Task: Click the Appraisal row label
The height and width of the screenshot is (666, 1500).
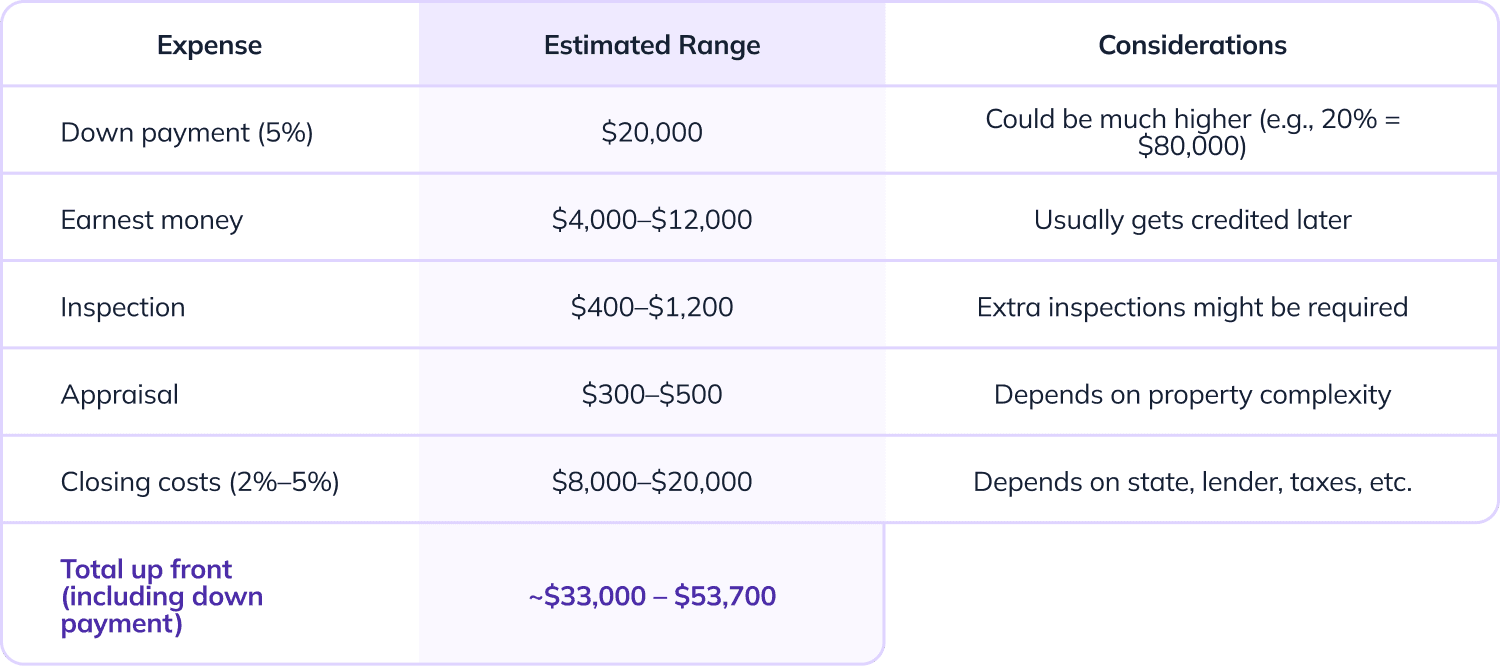Action: (x=120, y=394)
